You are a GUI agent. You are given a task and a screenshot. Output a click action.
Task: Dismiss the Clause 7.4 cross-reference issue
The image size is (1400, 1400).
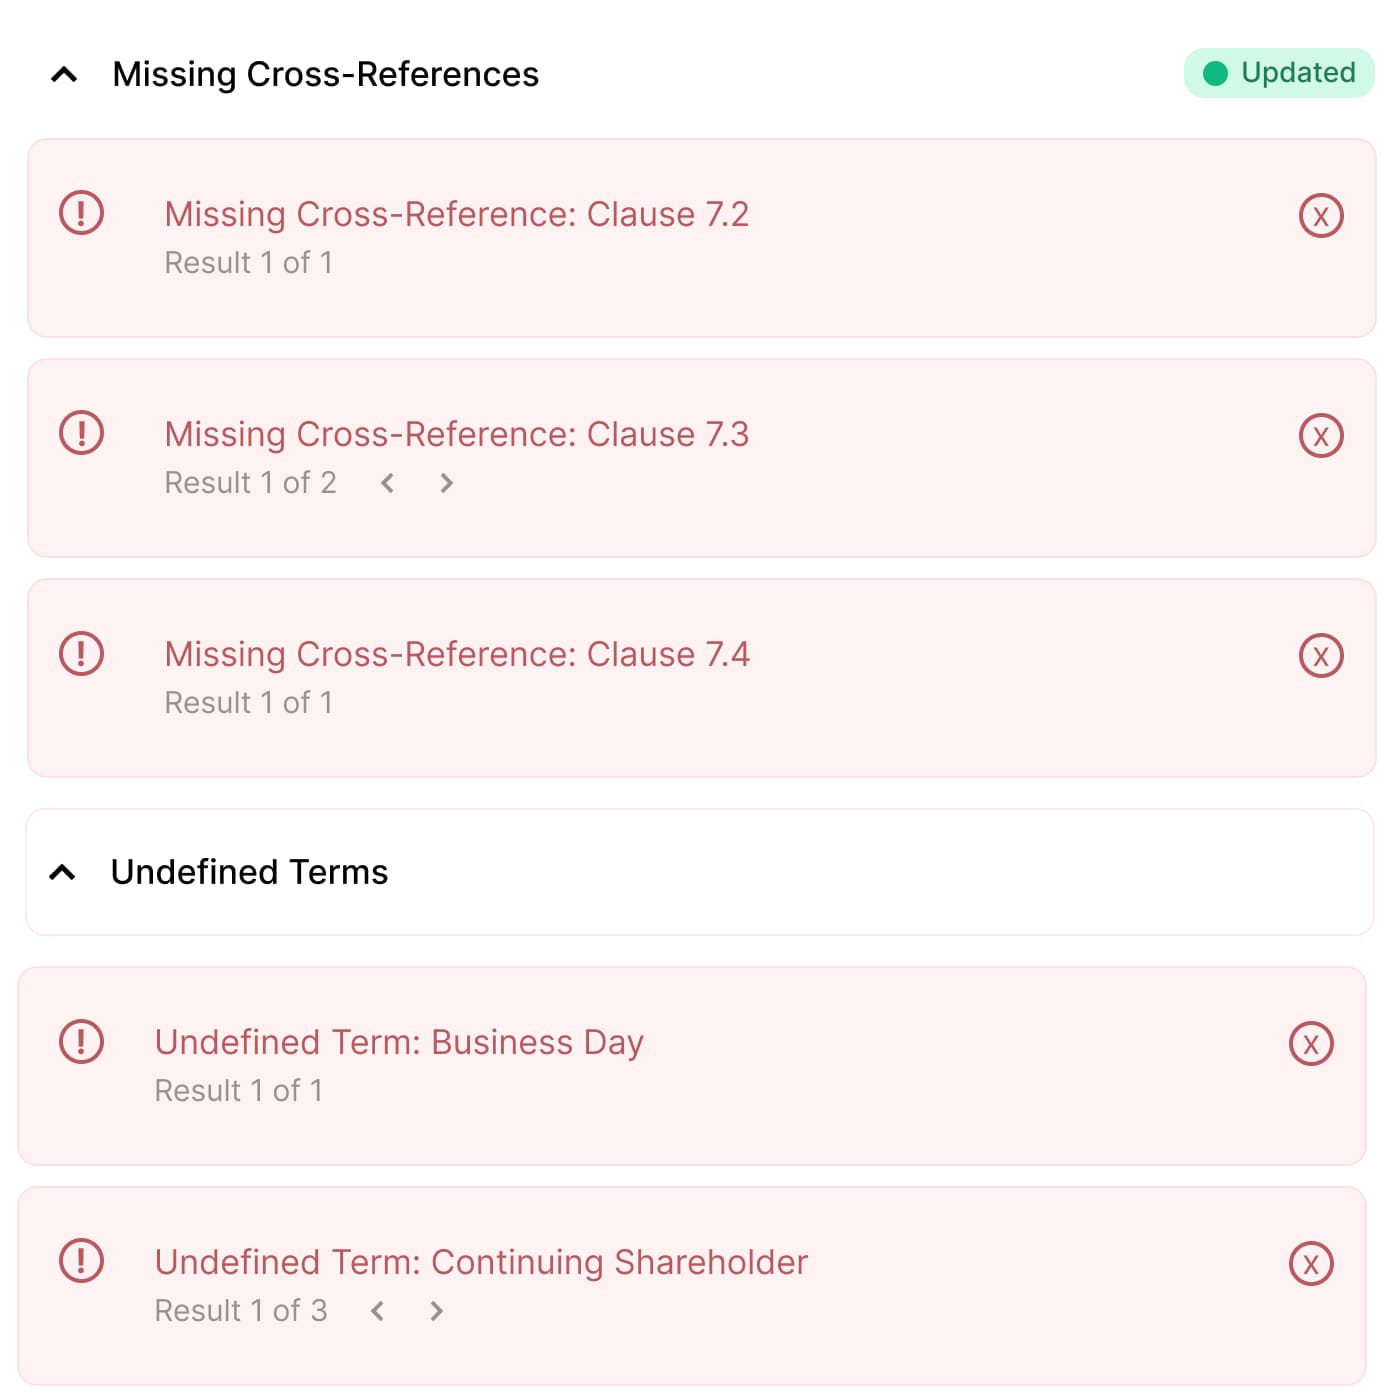1320,656
